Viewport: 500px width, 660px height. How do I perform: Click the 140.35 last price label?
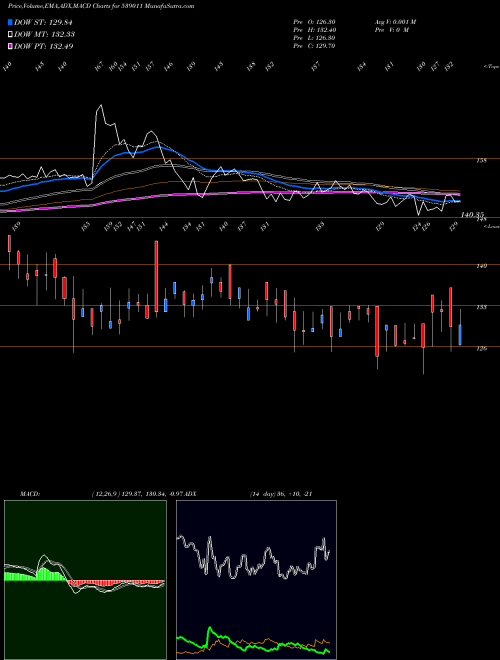[x=472, y=215]
